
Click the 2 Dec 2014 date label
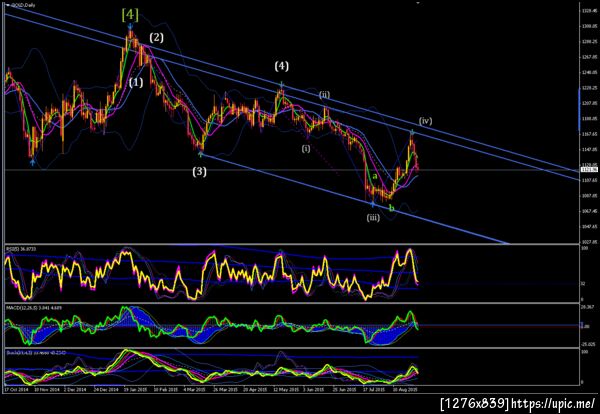[x=75, y=390]
